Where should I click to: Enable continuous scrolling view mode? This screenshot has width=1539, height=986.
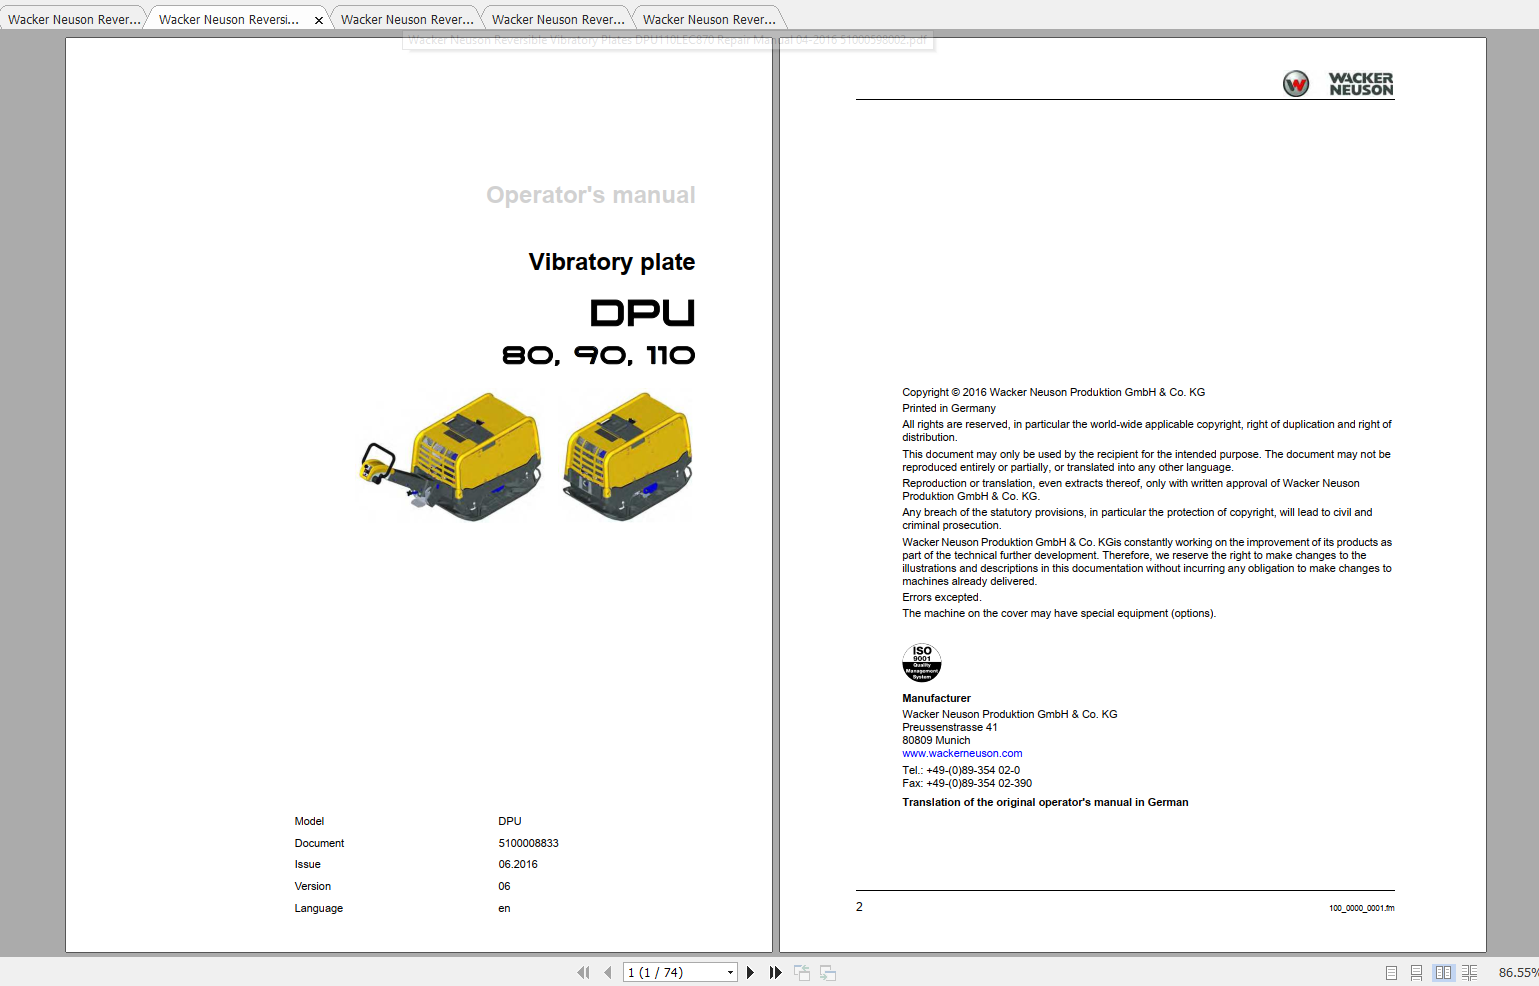1416,971
